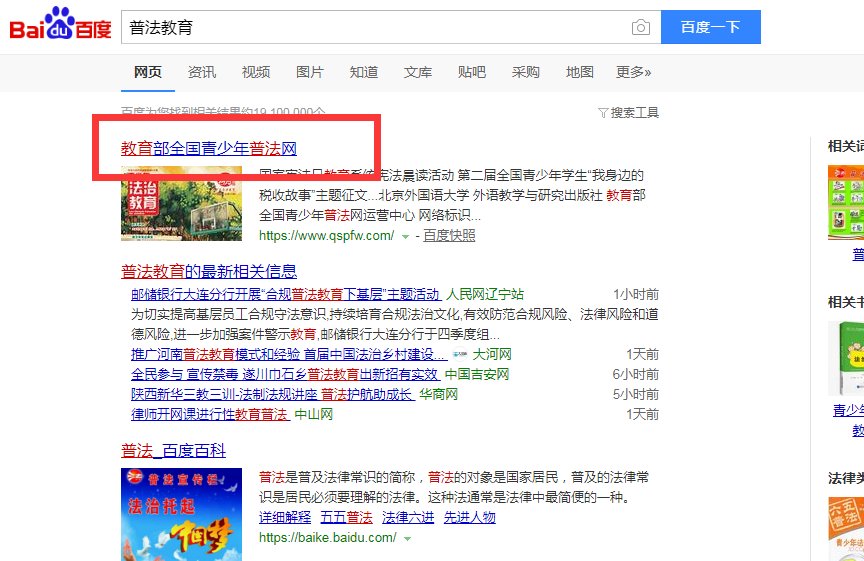Open 普法教育的最新相关信息 heading link
Screen dimensions: 864x561
(209, 271)
